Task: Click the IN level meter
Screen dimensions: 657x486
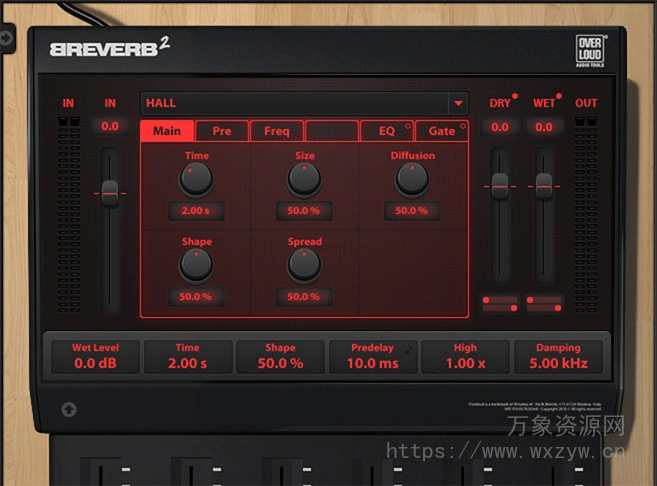Action: 69,215
